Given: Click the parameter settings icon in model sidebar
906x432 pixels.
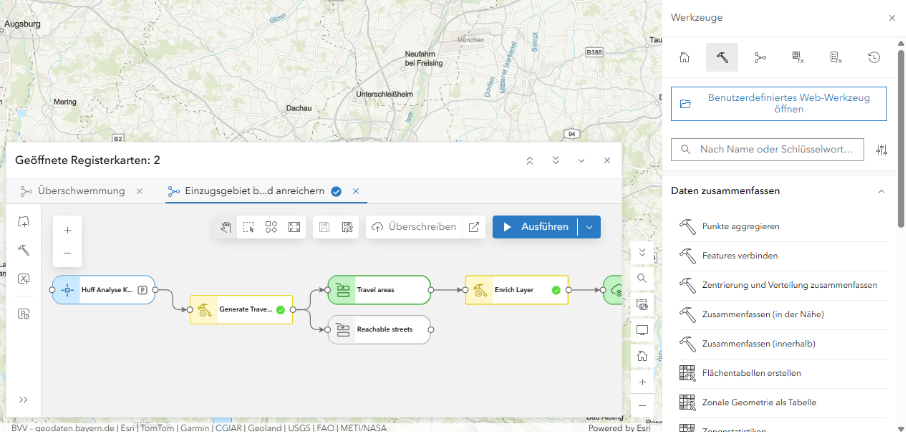Looking at the screenshot, I should point(24,314).
